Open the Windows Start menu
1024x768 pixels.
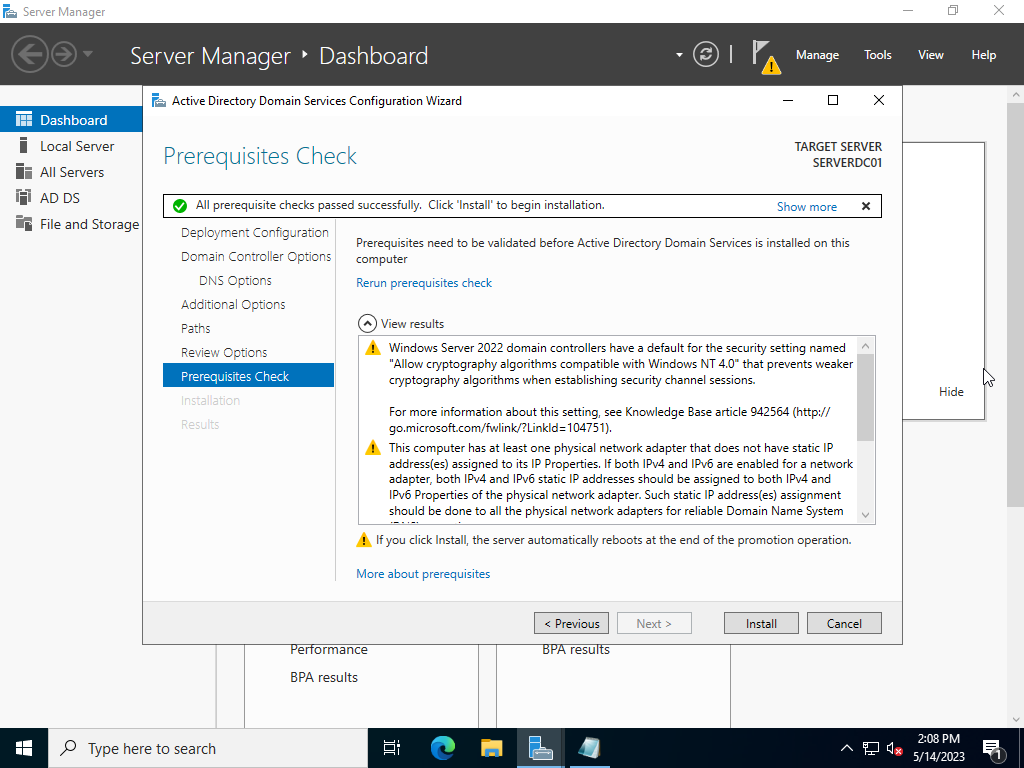tap(24, 748)
